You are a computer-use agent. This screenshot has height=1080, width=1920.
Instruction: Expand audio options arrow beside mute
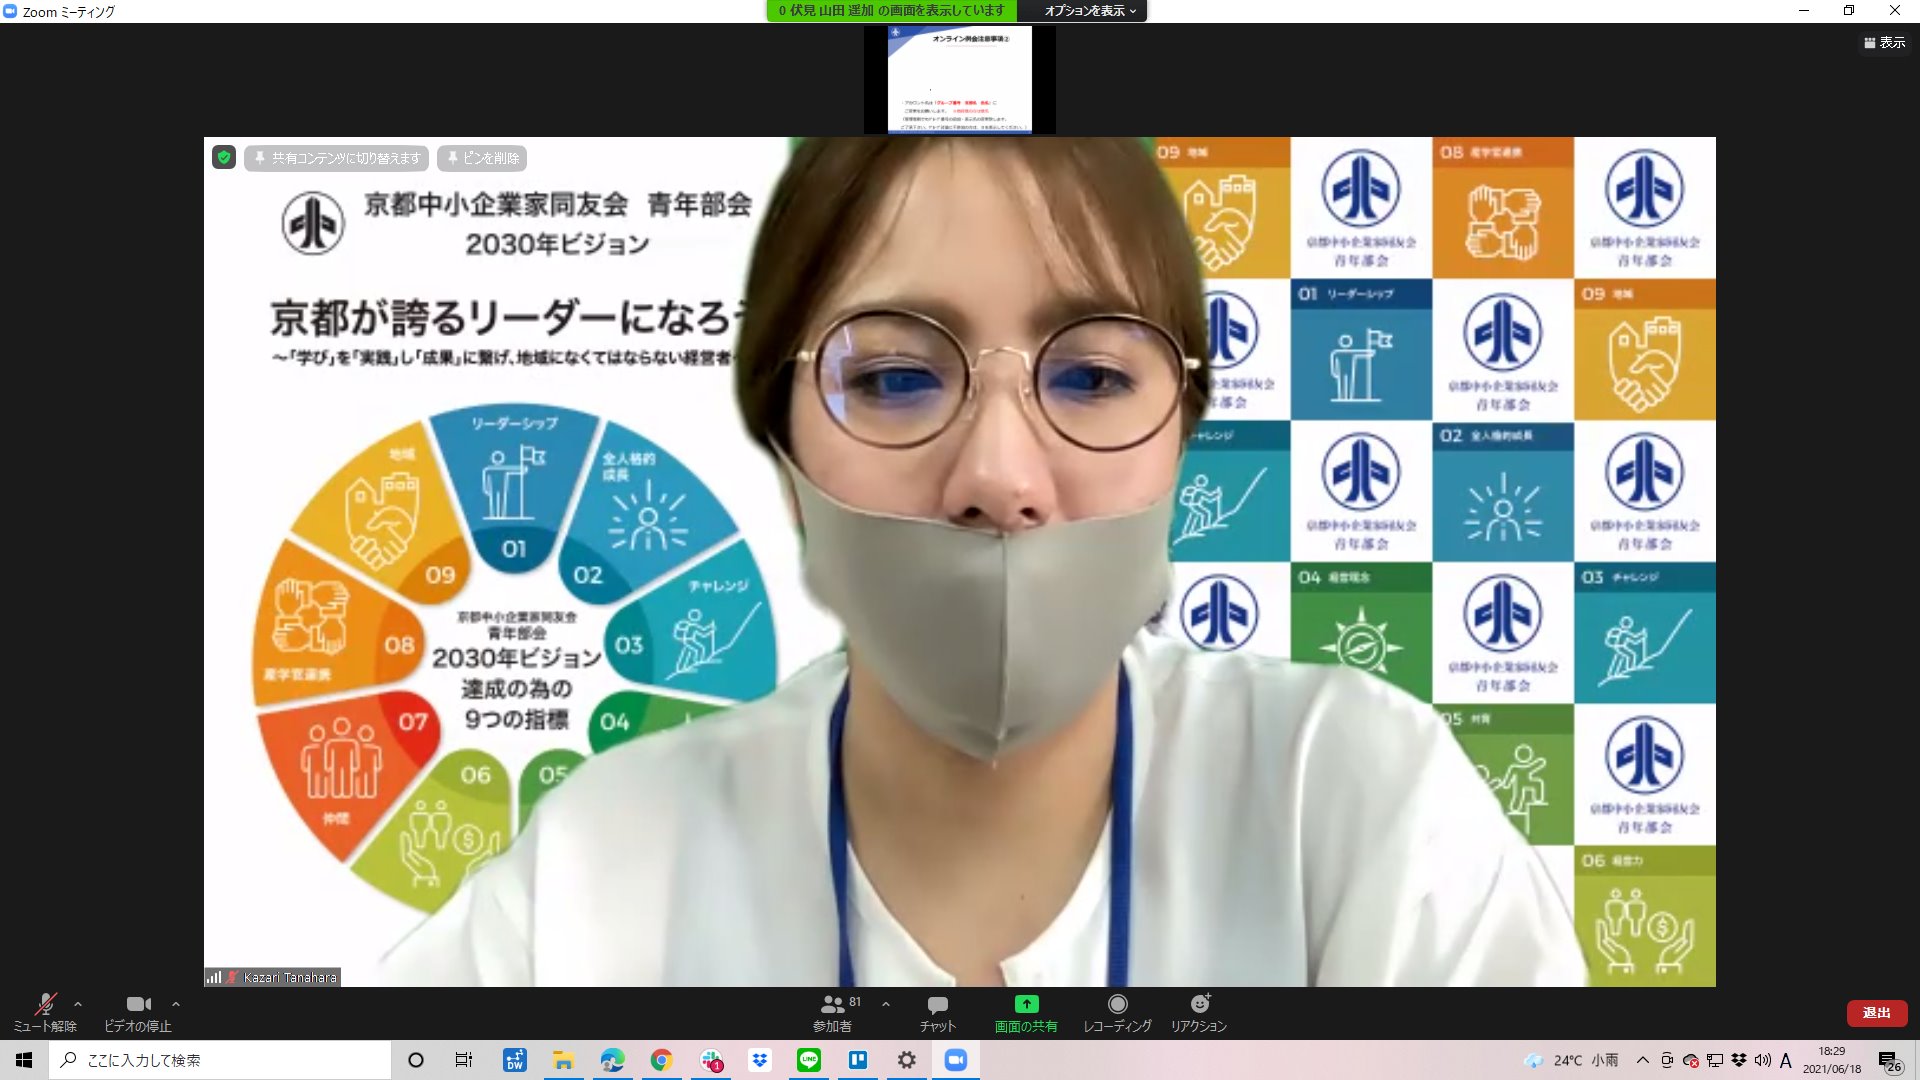[x=78, y=1004]
